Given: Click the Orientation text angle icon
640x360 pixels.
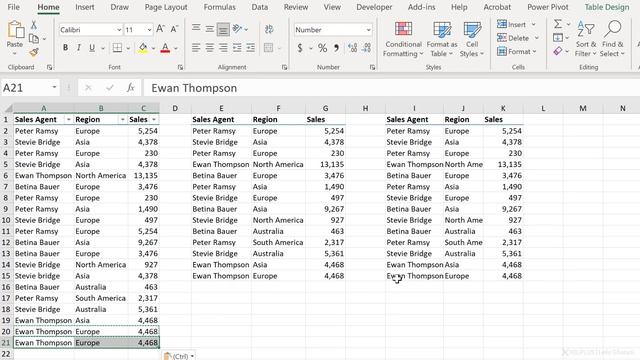Looking at the screenshot, I should (x=238, y=29).
